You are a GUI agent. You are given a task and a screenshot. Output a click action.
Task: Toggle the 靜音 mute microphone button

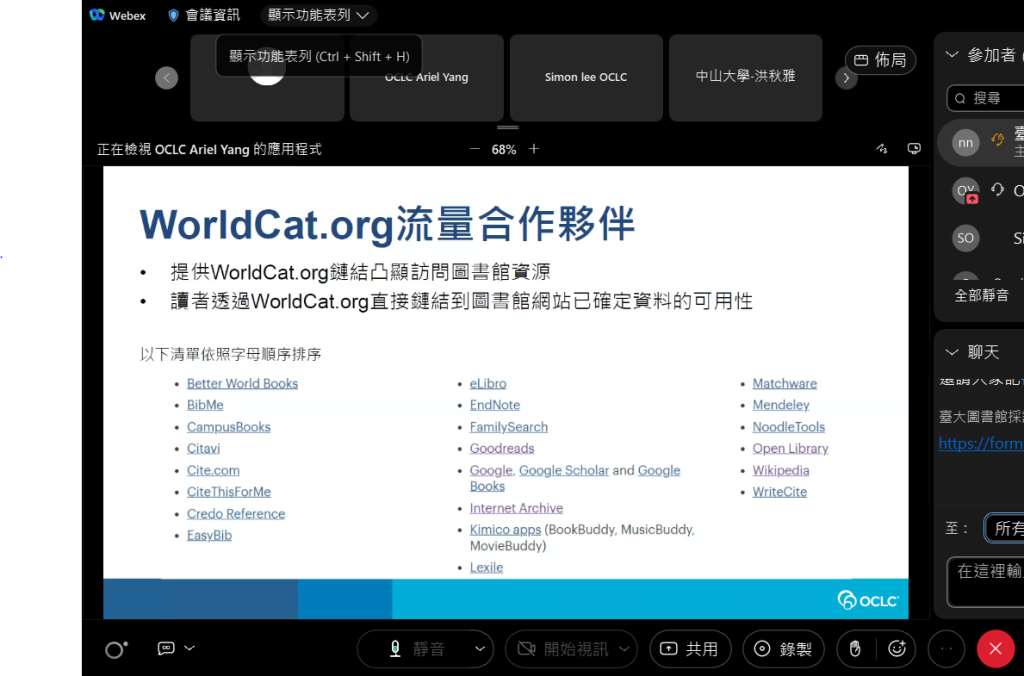click(417, 649)
